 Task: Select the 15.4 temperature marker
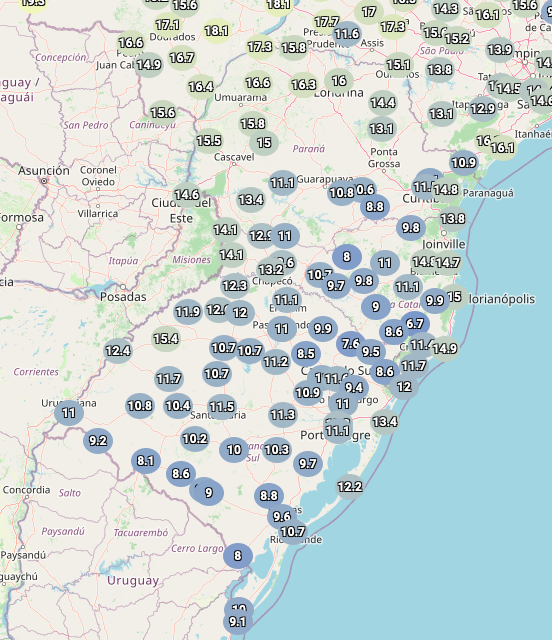pos(166,338)
